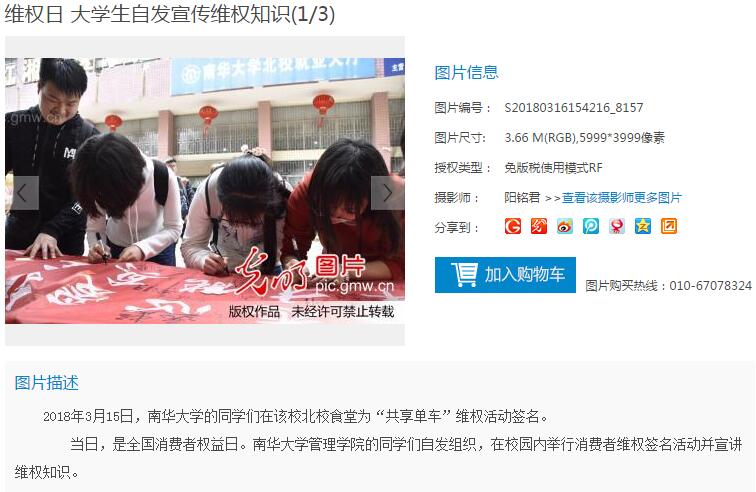
Task: Click the pic.gmw.cn watermark on photo
Action: 354,287
